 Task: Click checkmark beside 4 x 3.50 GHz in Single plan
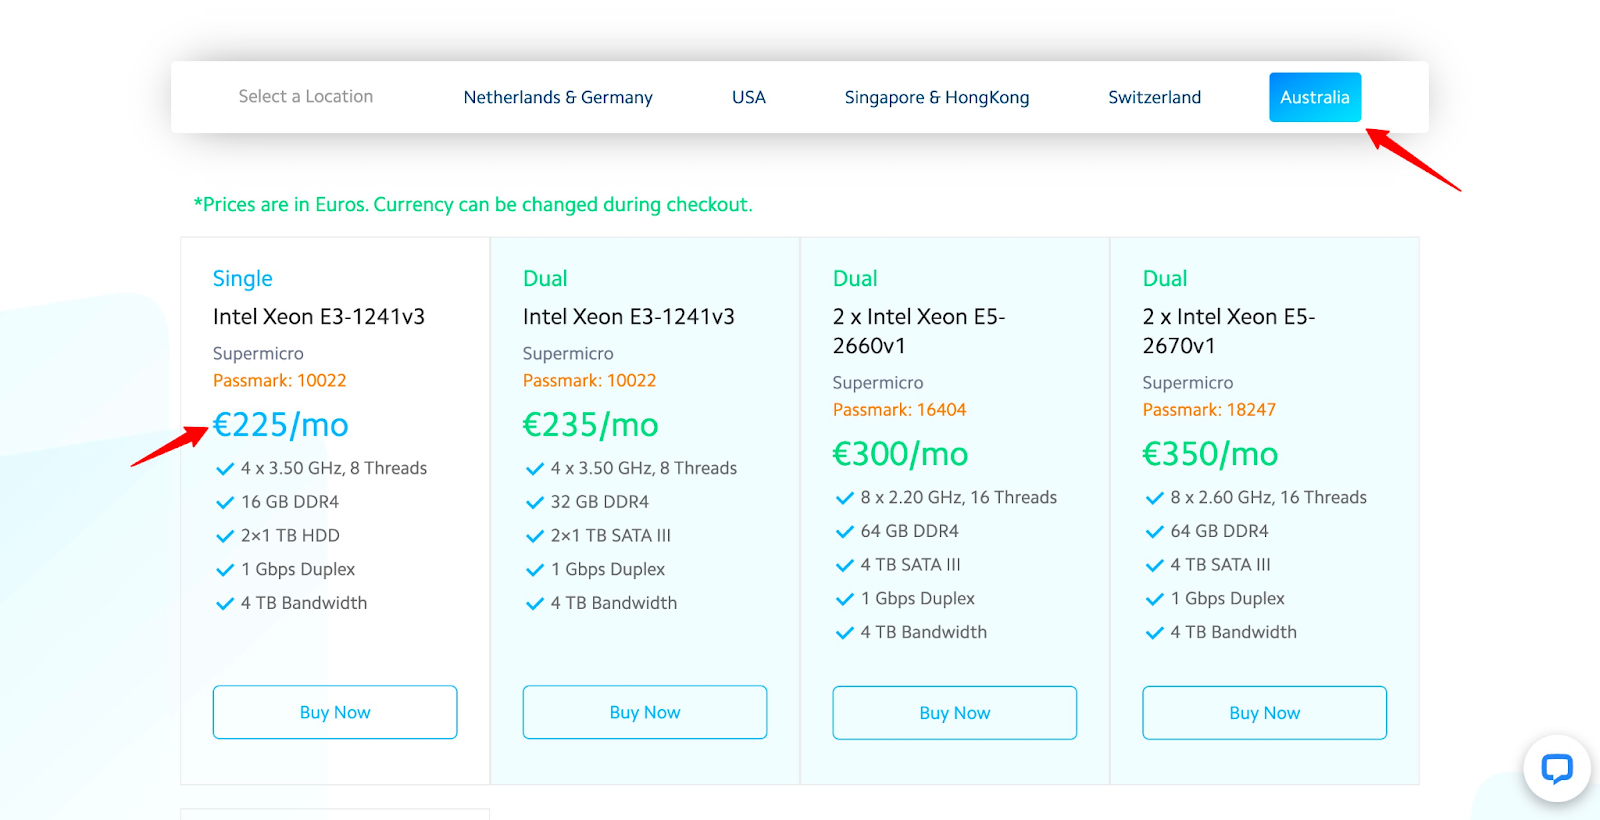(x=225, y=469)
